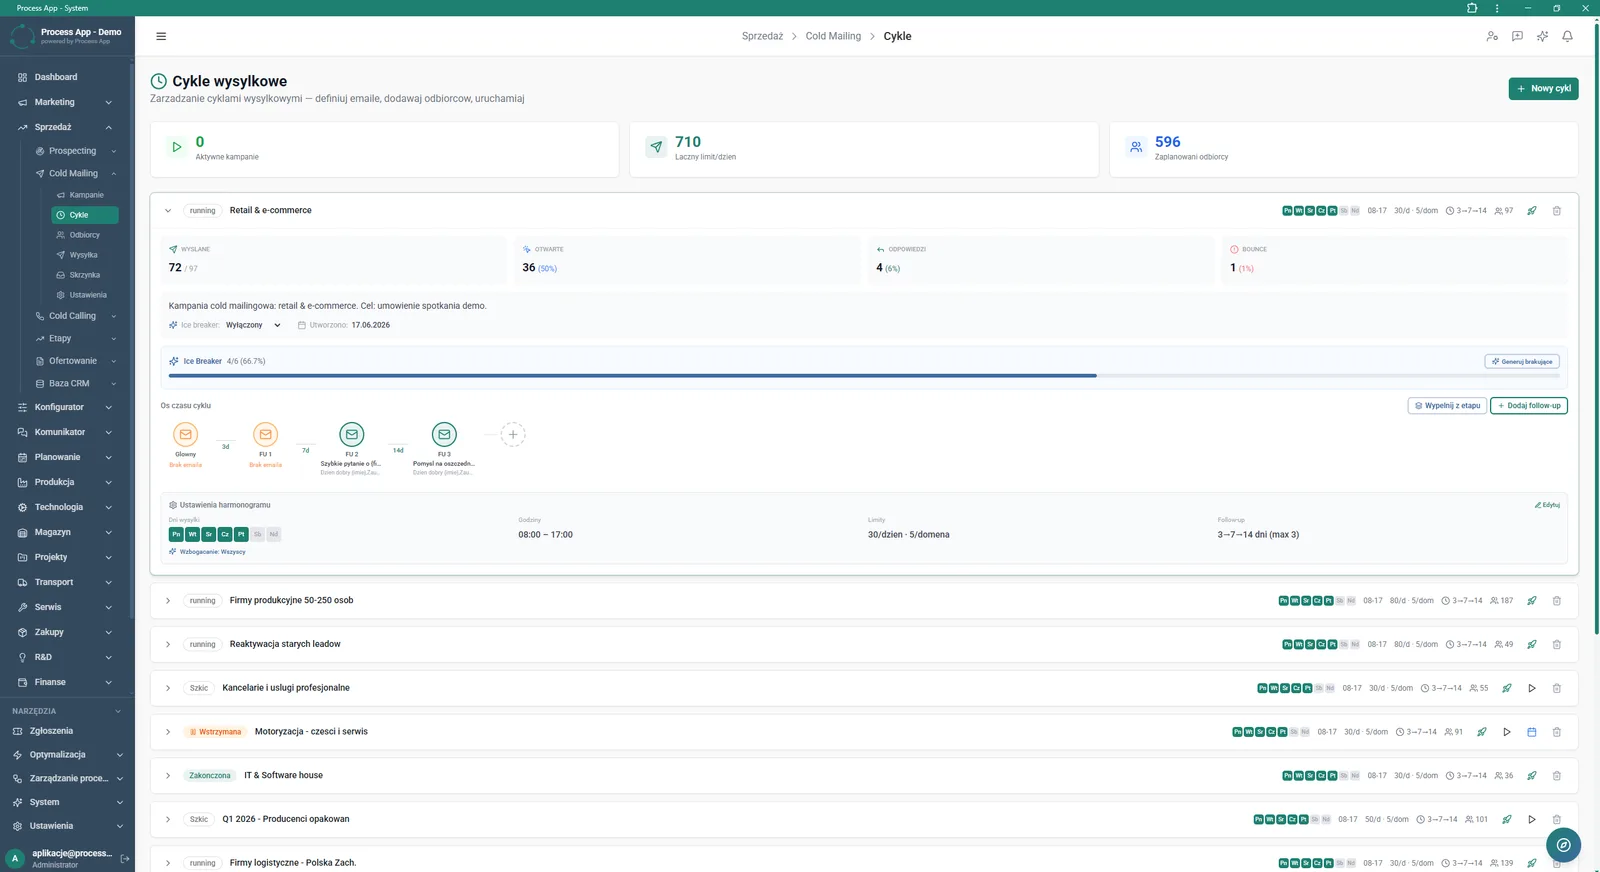The width and height of the screenshot is (1600, 872).
Task: Expand the Reaktywacja starych leadow cycle
Action: tap(168, 645)
